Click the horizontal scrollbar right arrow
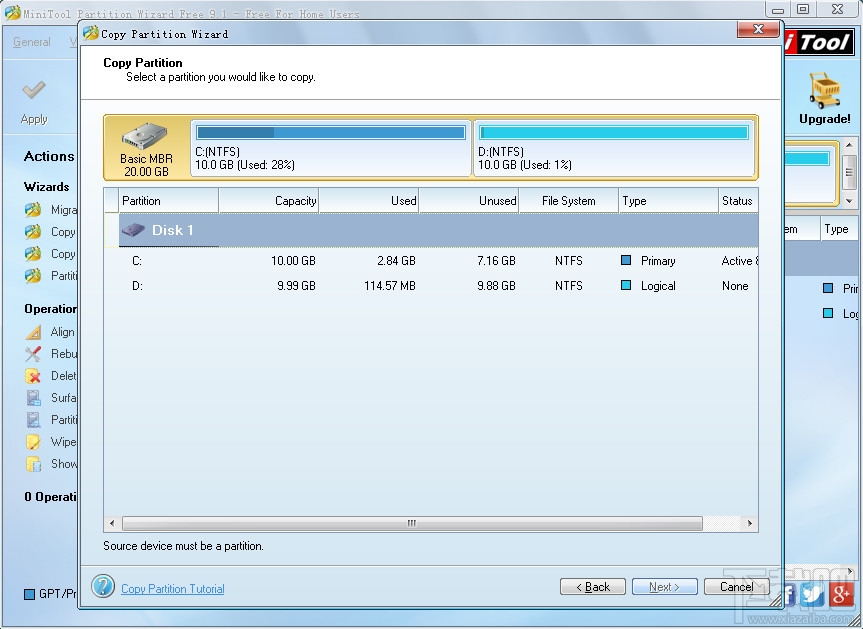 point(750,523)
